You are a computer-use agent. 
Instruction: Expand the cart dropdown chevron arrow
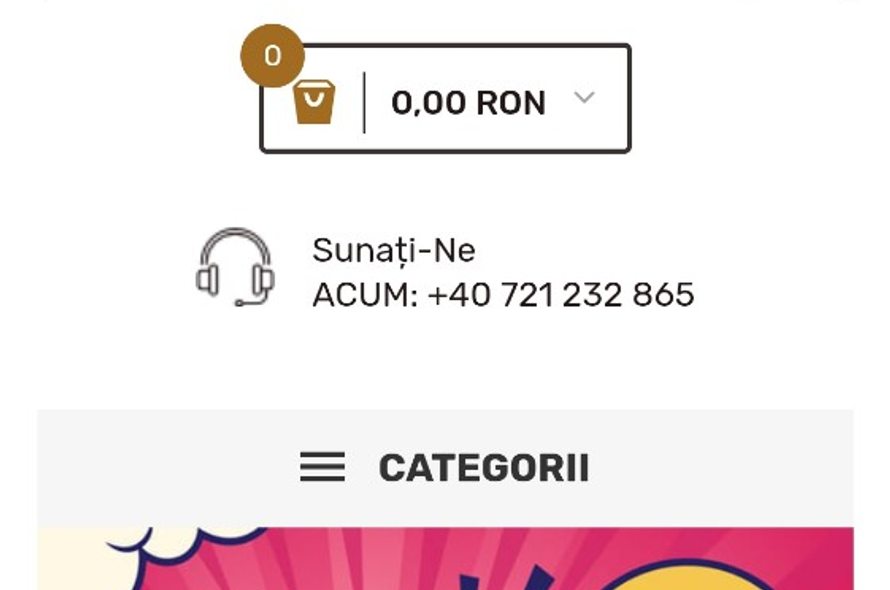pyautogui.click(x=584, y=97)
